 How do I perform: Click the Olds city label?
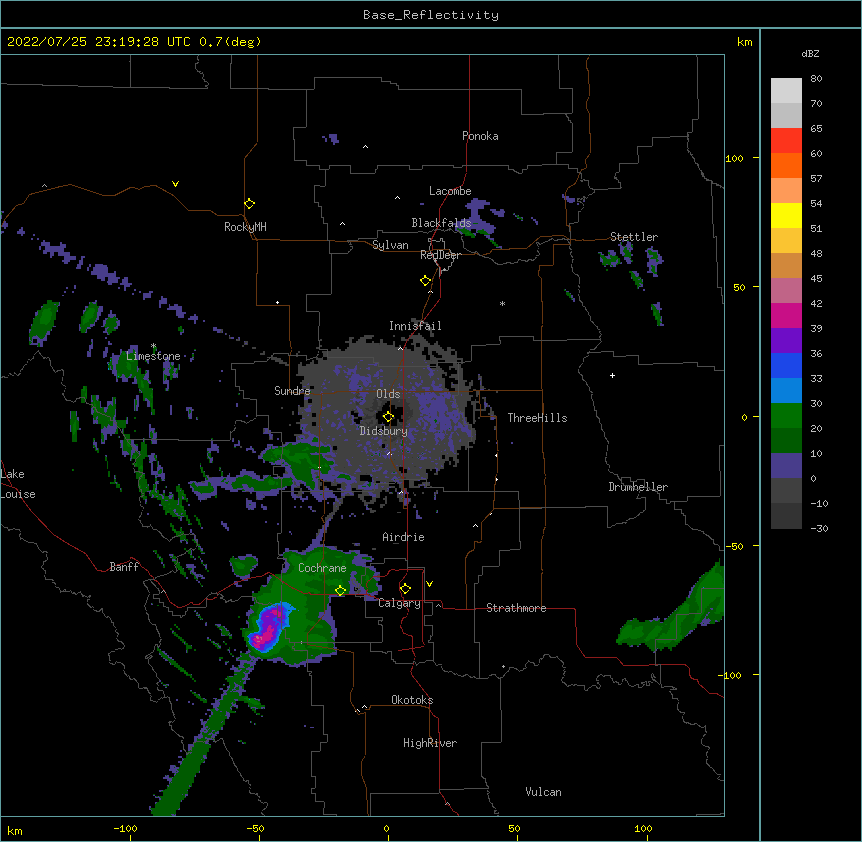point(388,394)
